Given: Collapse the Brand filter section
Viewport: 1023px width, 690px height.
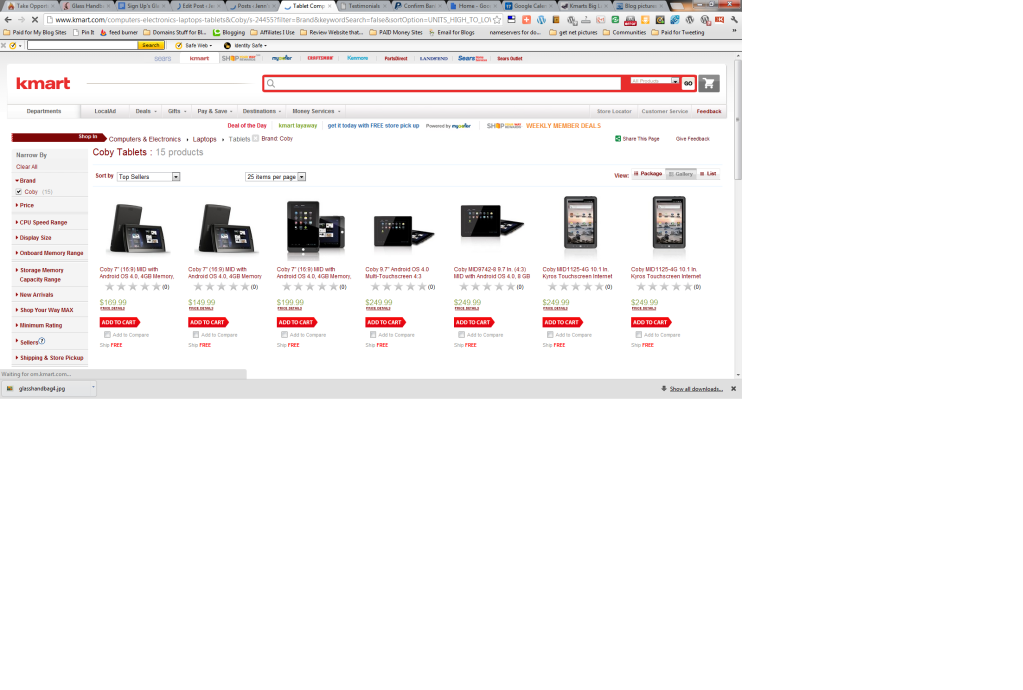Looking at the screenshot, I should 26,181.
